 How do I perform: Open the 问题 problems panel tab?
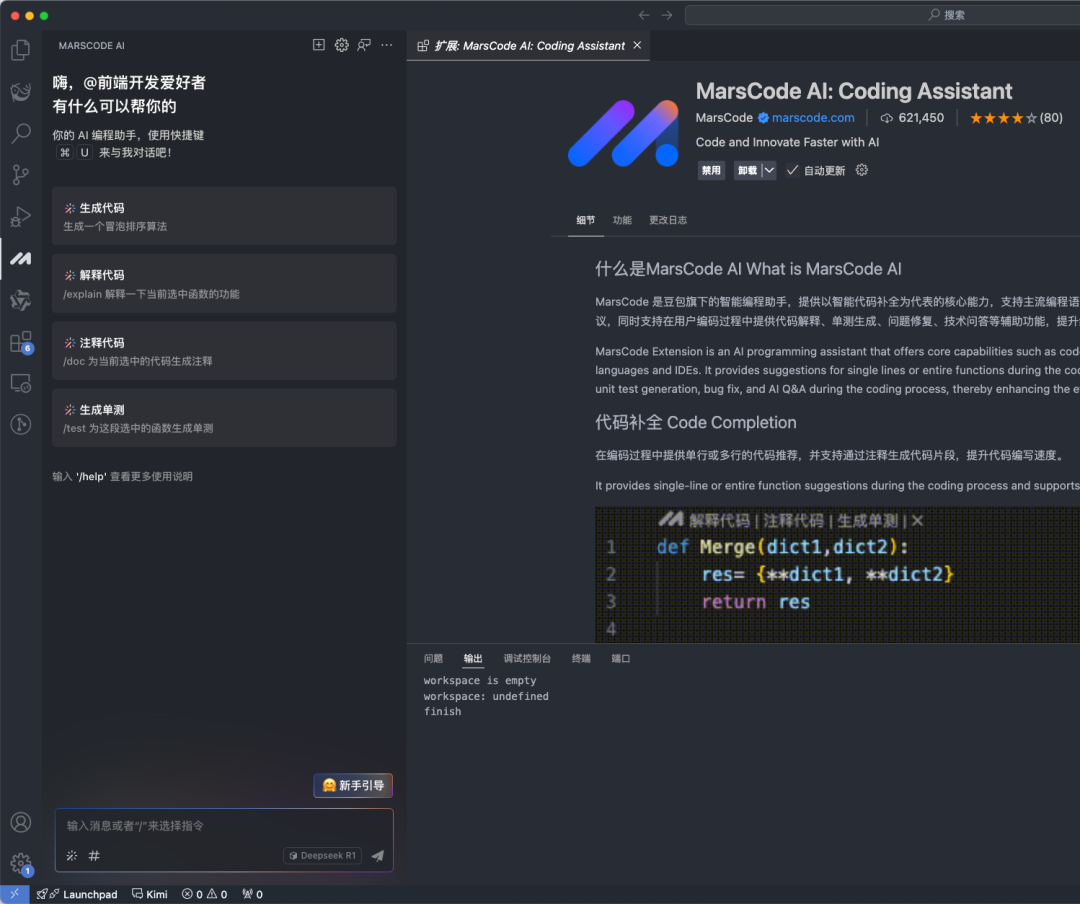tap(433, 659)
